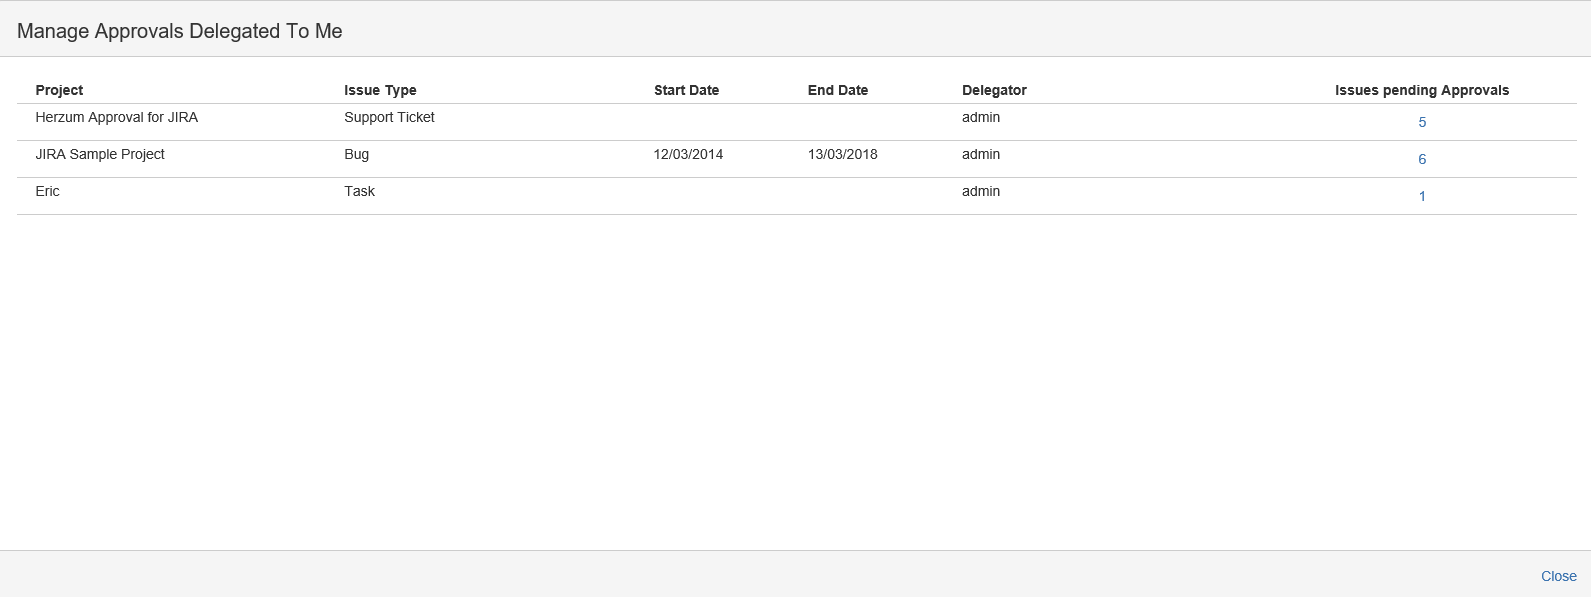Click admin delegator in the Eric row

980,191
